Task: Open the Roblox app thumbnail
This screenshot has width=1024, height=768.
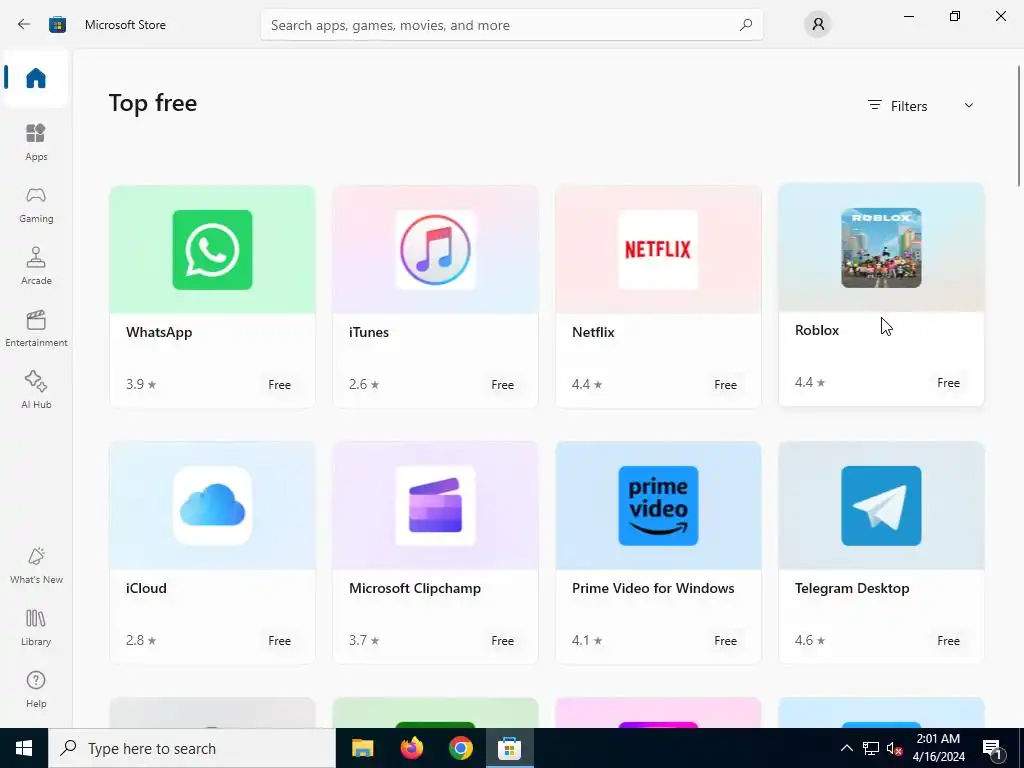Action: coord(881,248)
